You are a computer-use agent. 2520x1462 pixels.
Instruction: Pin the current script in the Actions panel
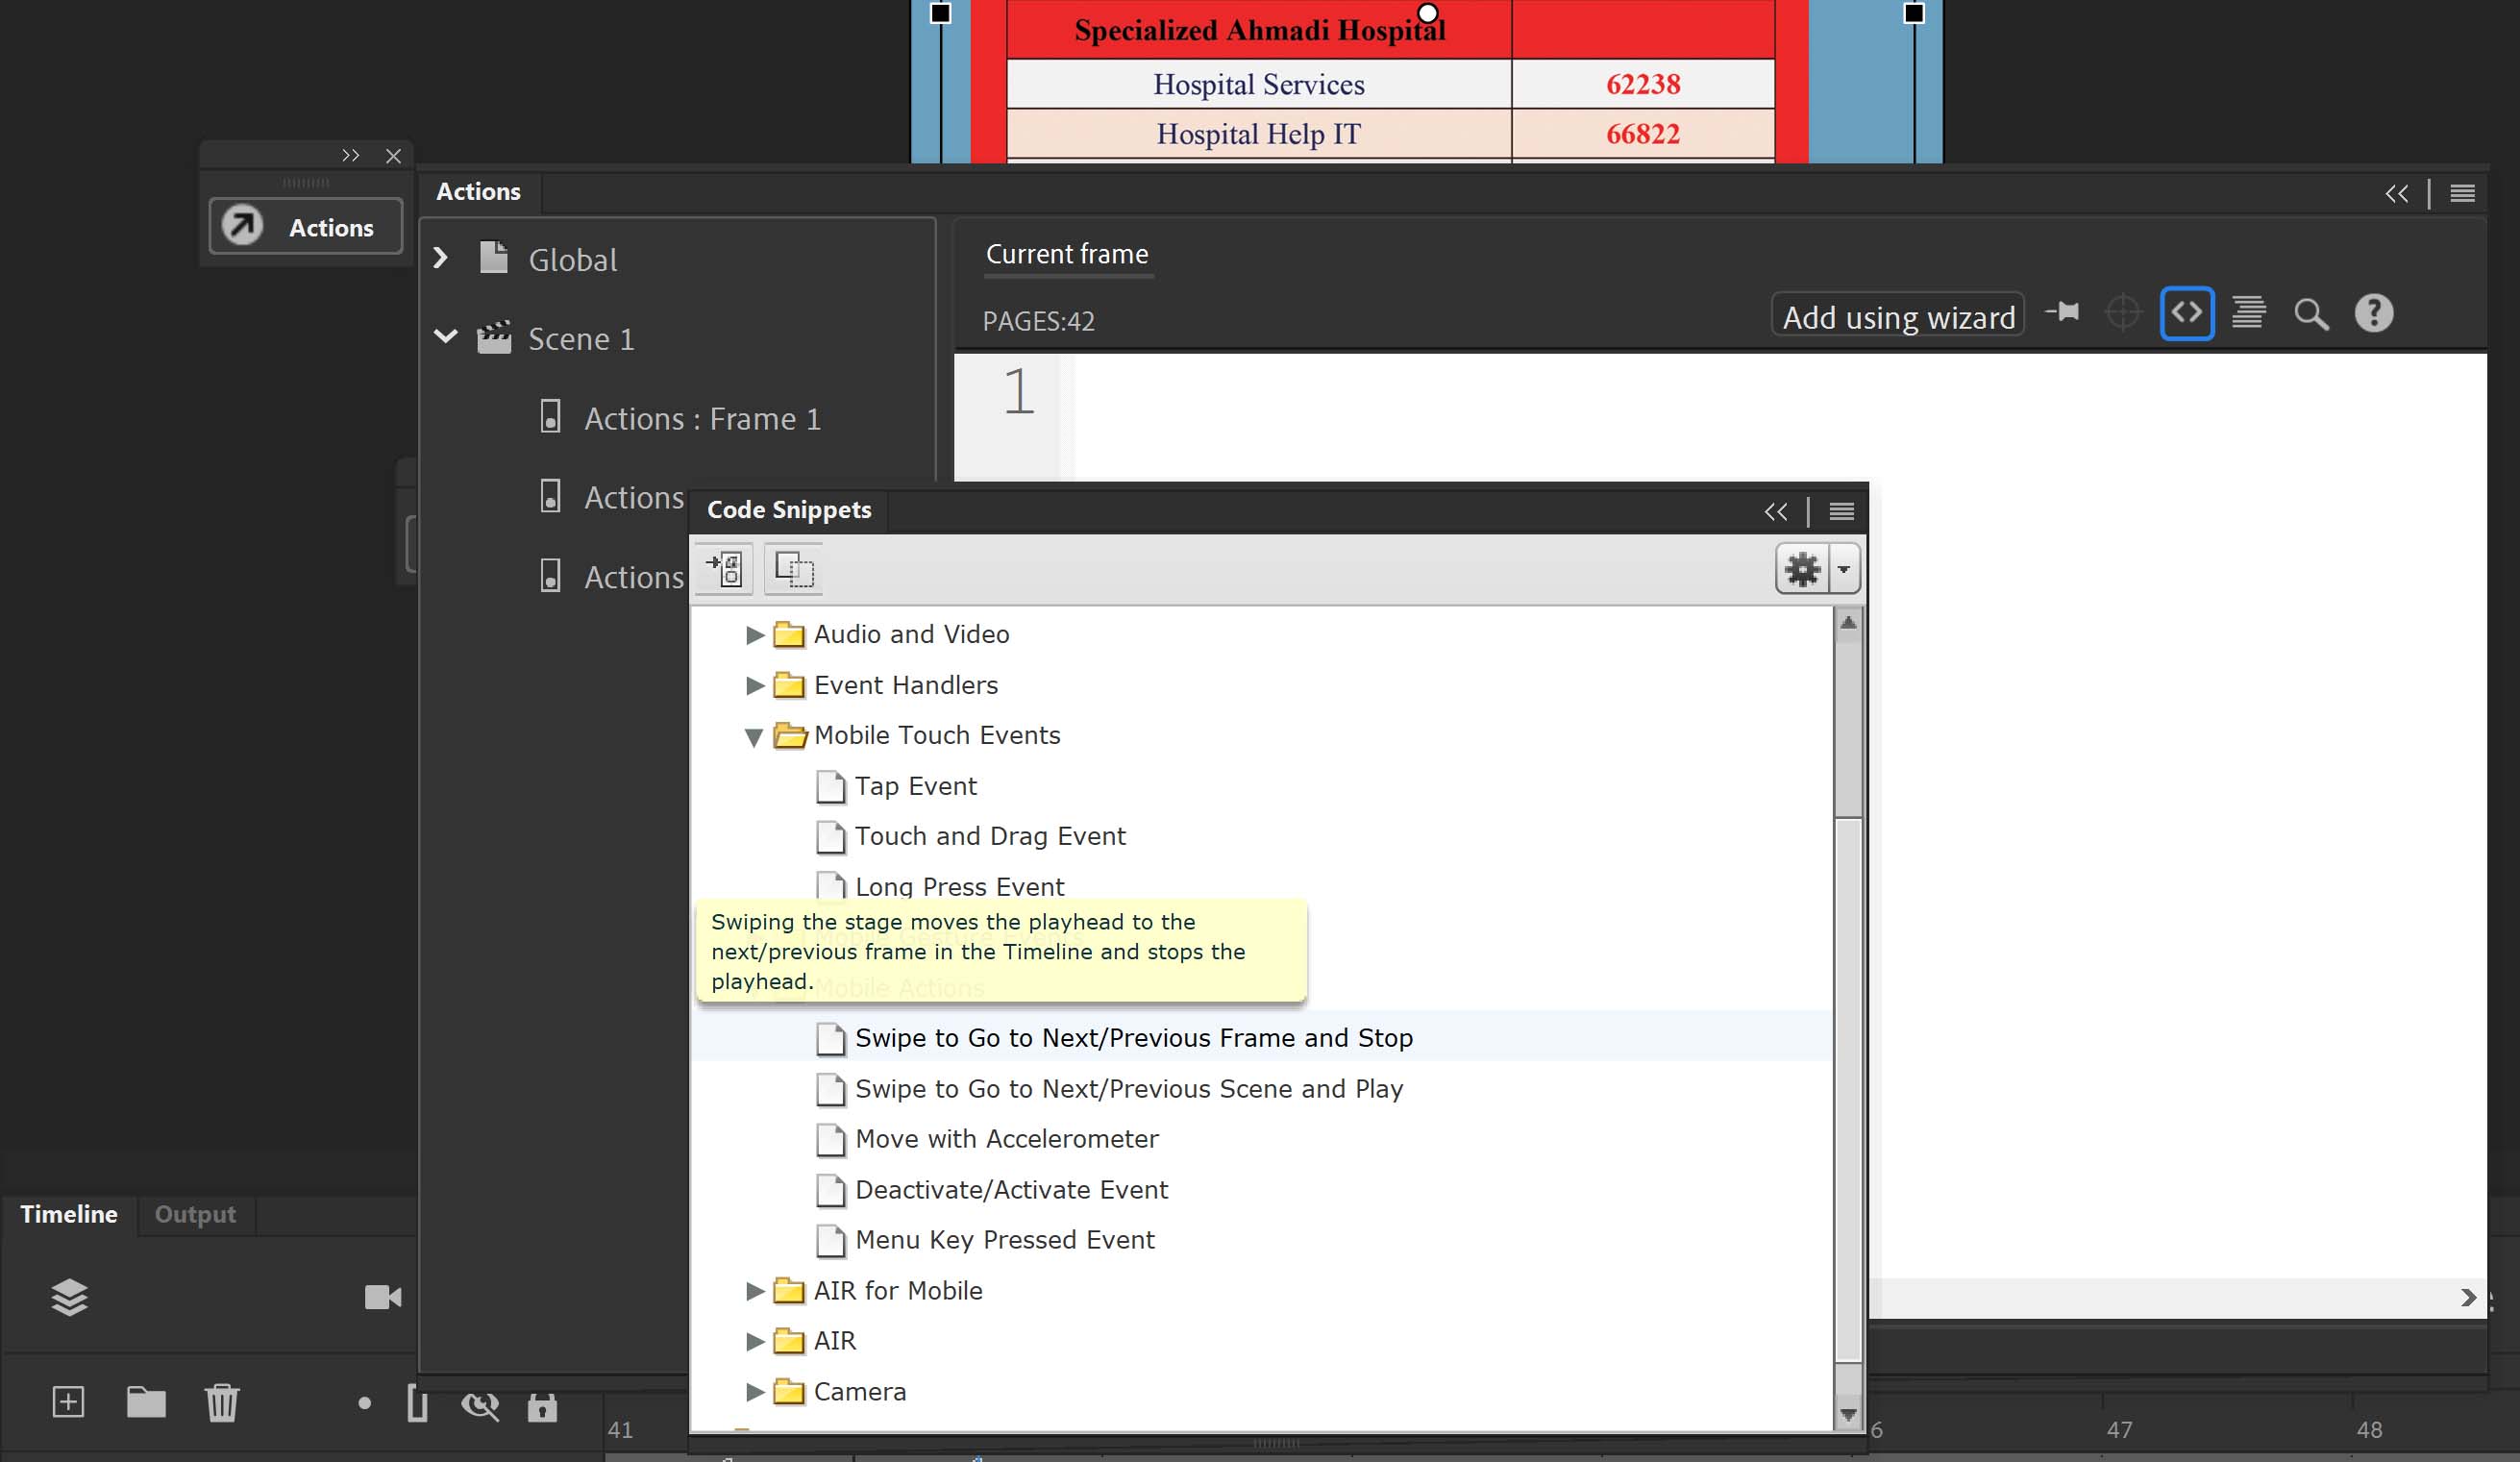(x=2064, y=313)
